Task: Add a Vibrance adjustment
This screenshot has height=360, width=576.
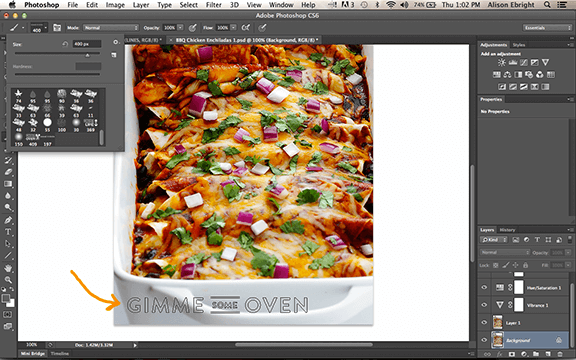Action: point(546,62)
